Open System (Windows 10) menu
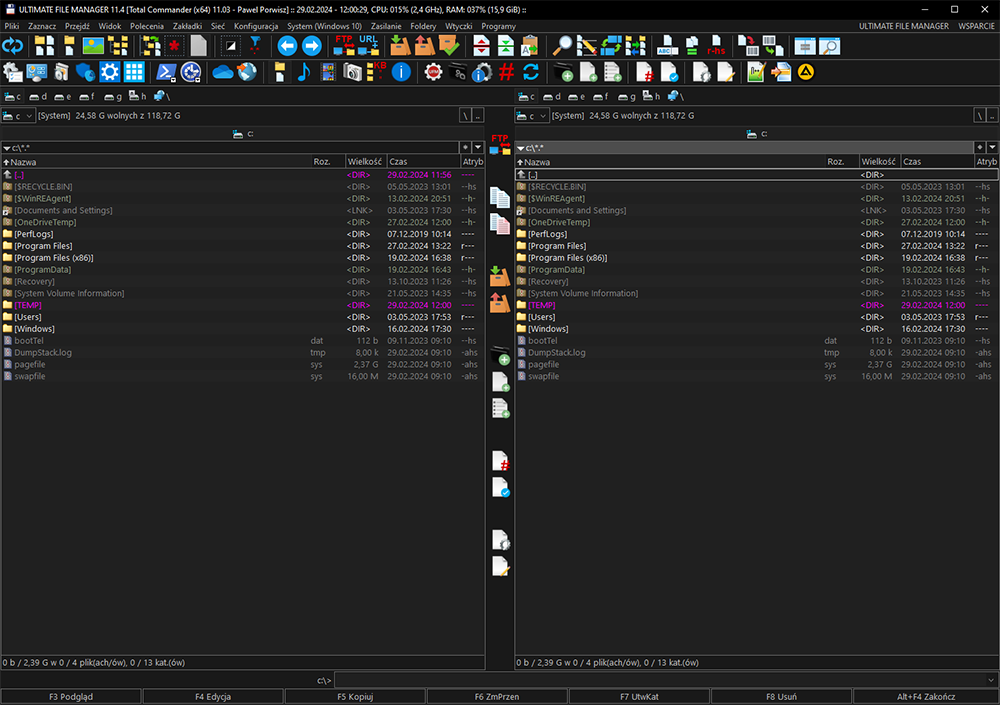Image resolution: width=1000 pixels, height=705 pixels. pos(324,26)
